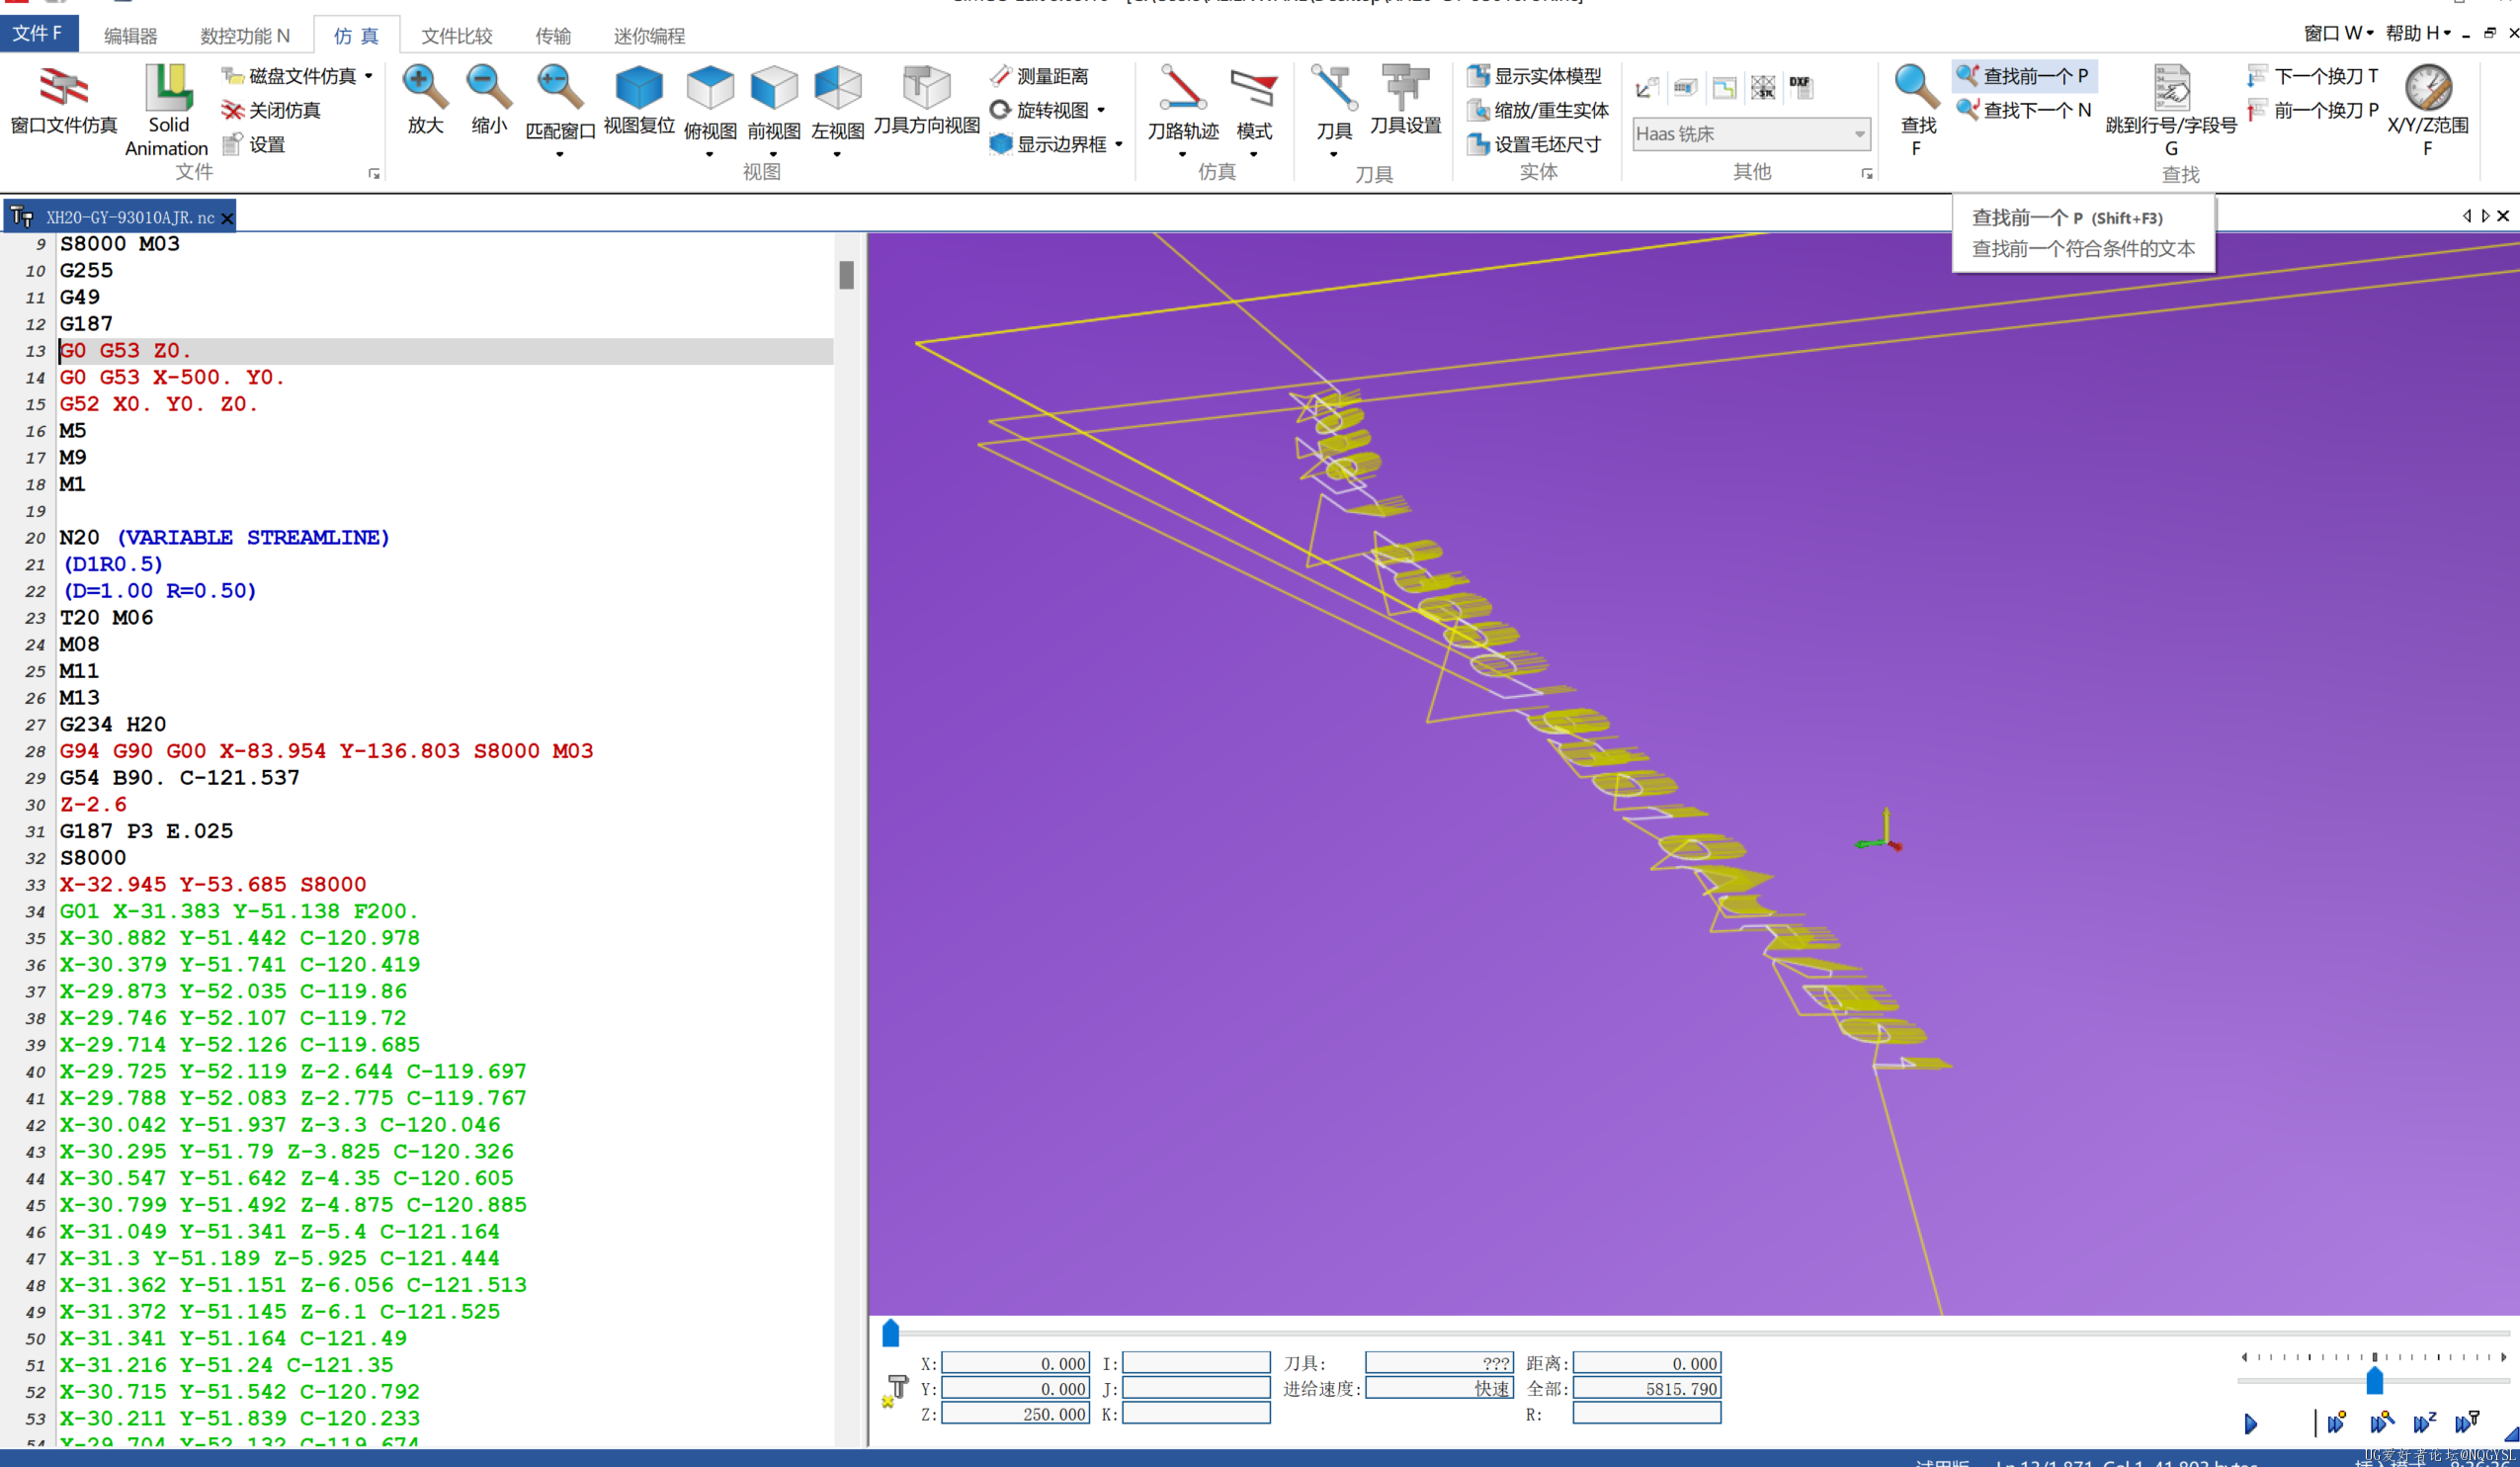Open the 刀具 tool button
The image size is (2520, 1467).
pos(1334,102)
